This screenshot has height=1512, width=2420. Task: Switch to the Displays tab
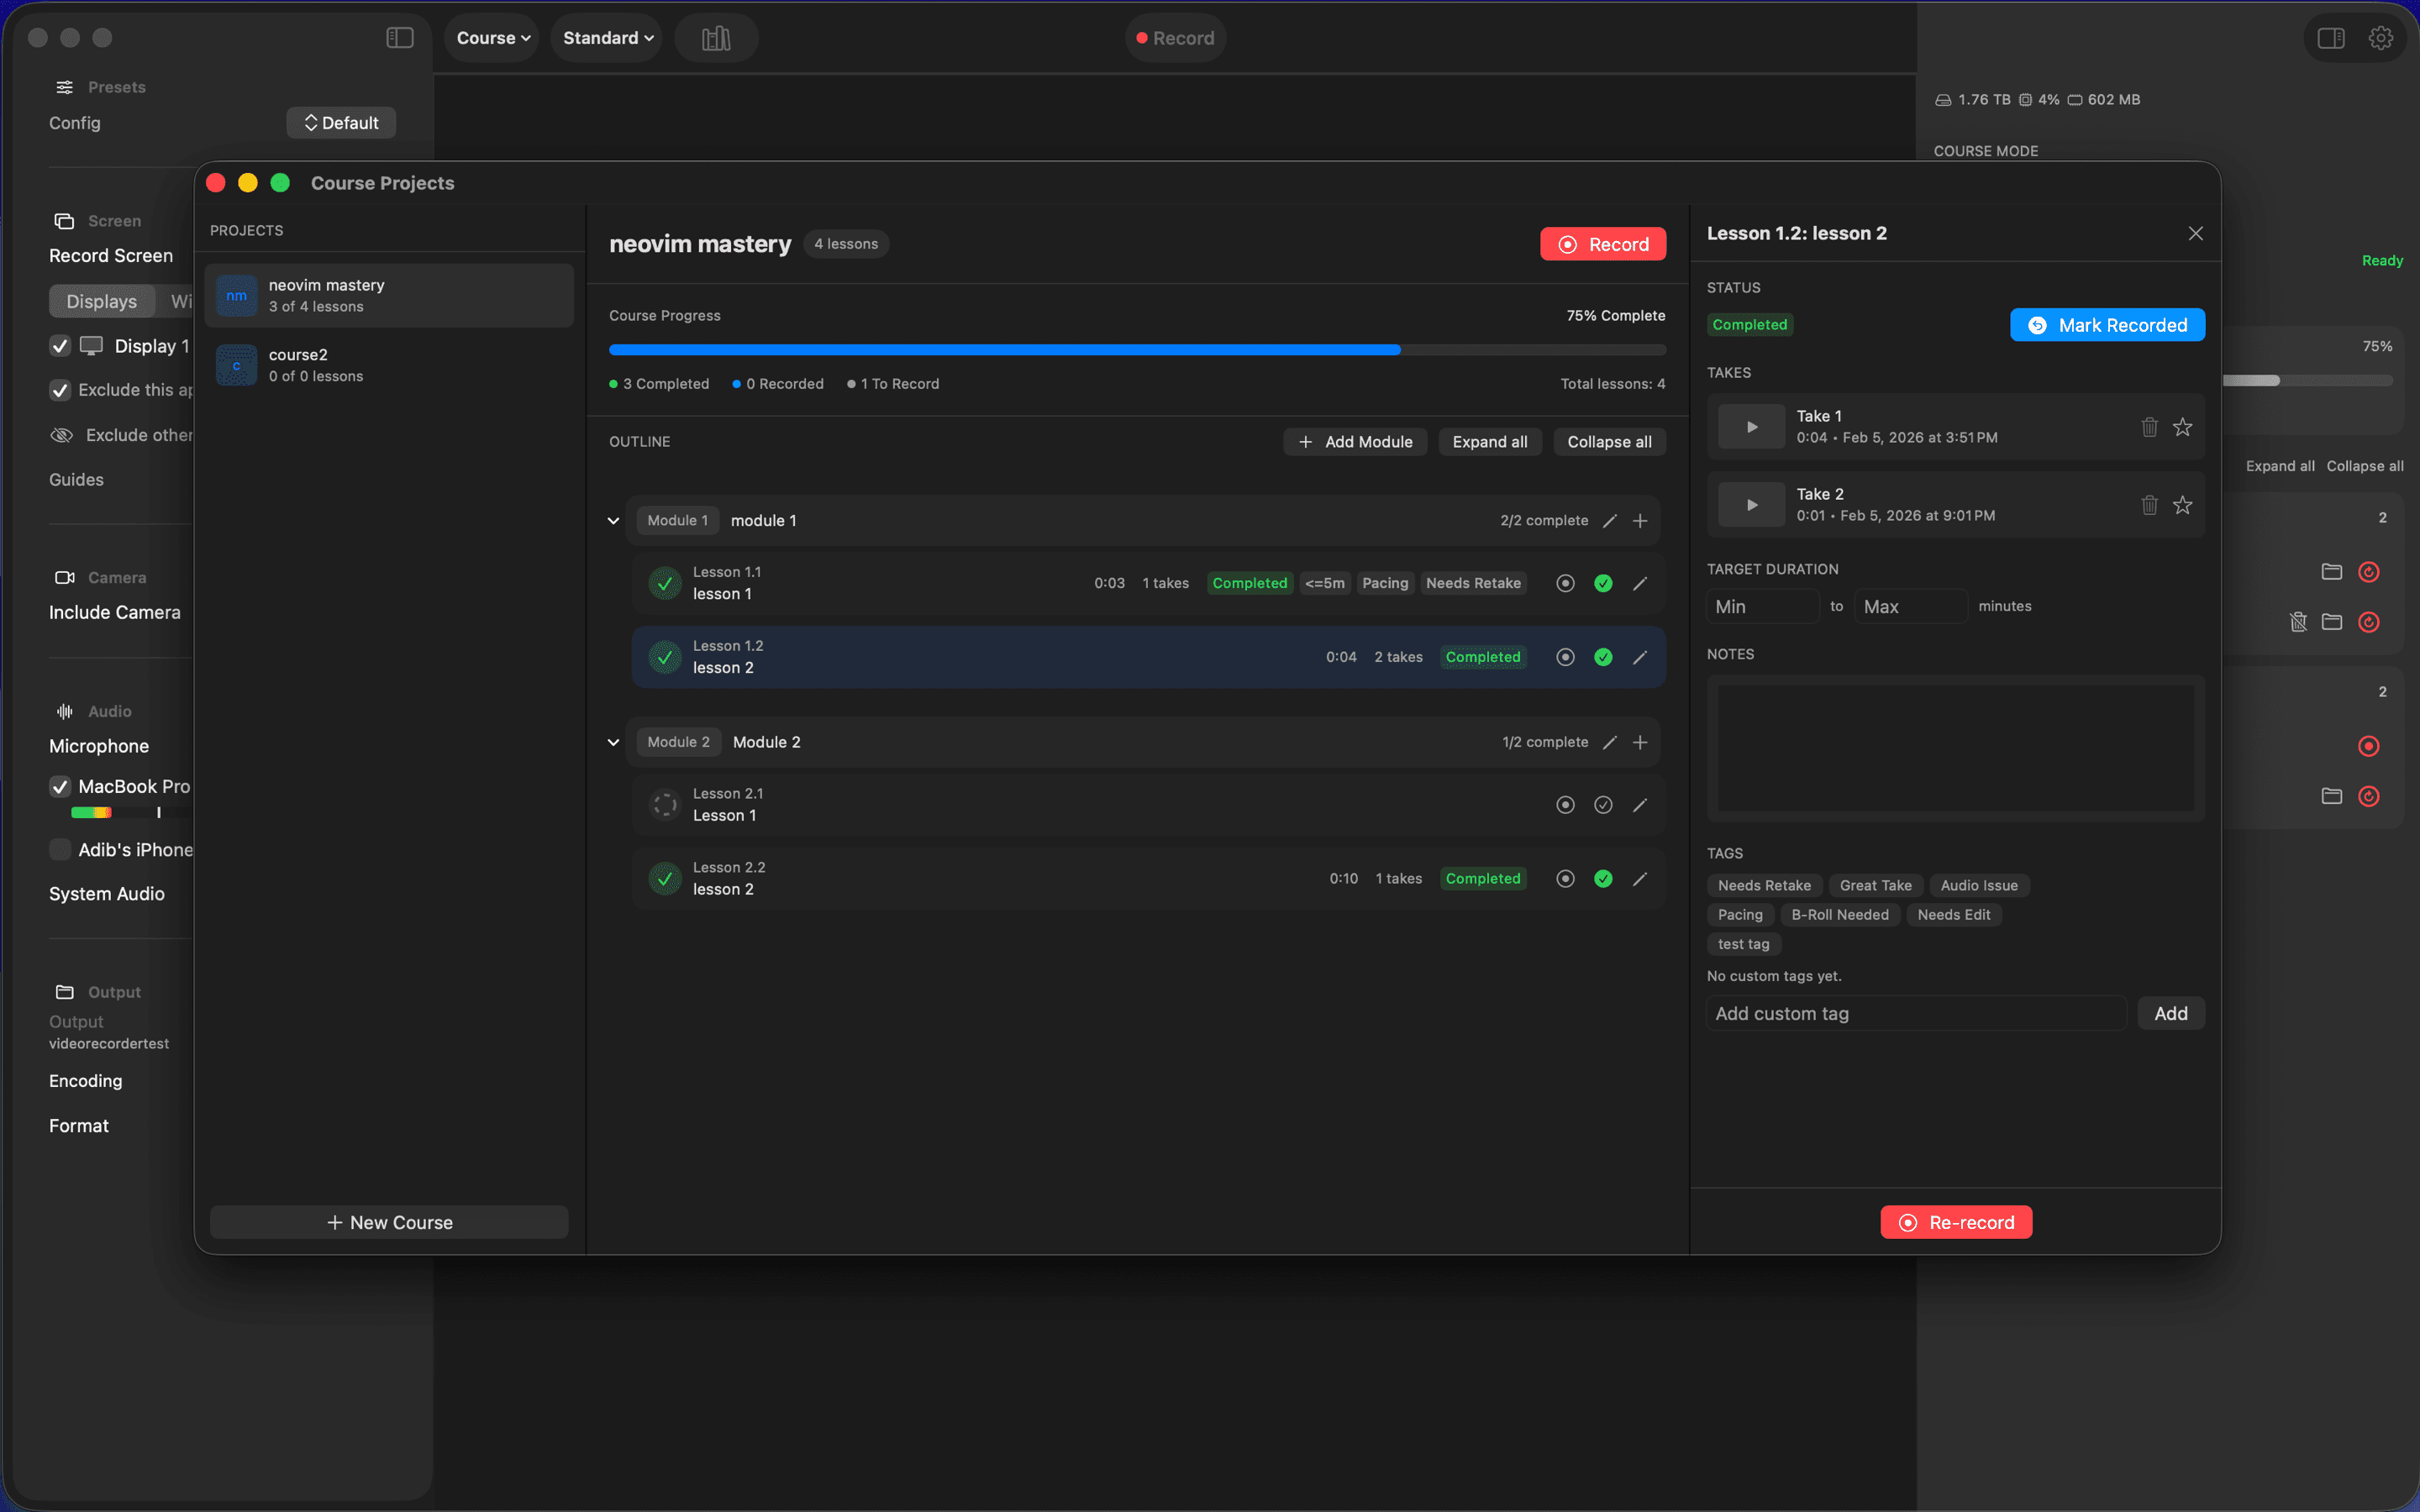(101, 301)
